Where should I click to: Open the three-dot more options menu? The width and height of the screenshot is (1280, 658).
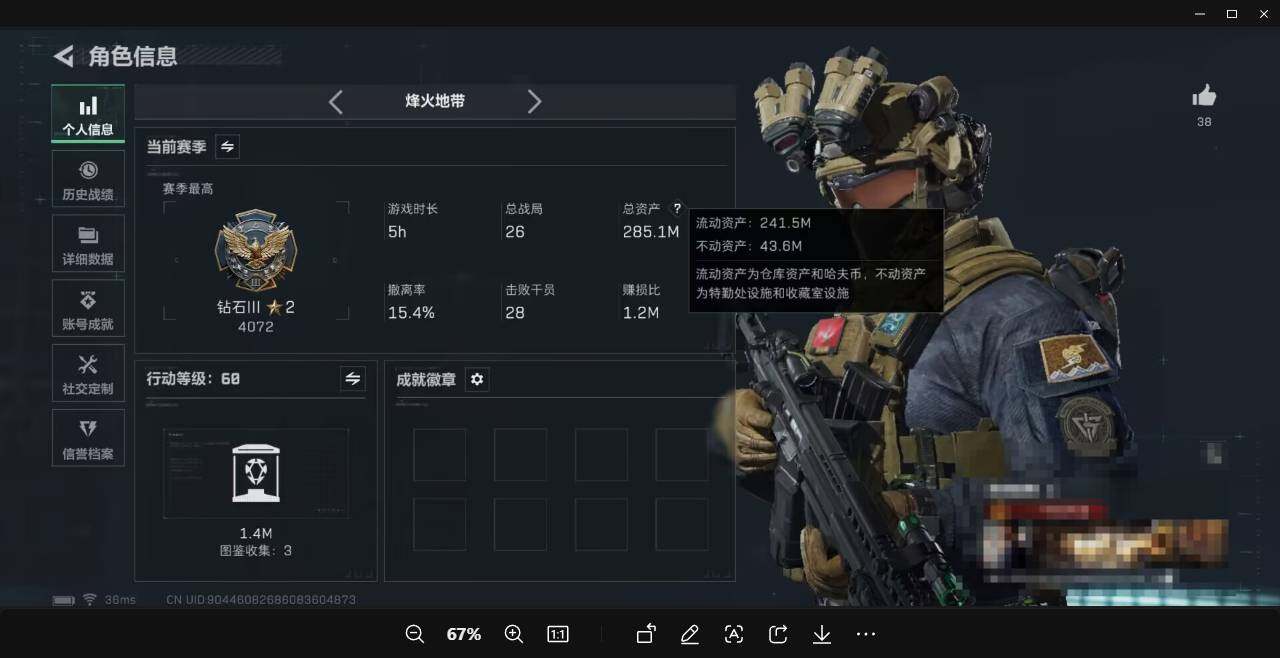pos(866,634)
